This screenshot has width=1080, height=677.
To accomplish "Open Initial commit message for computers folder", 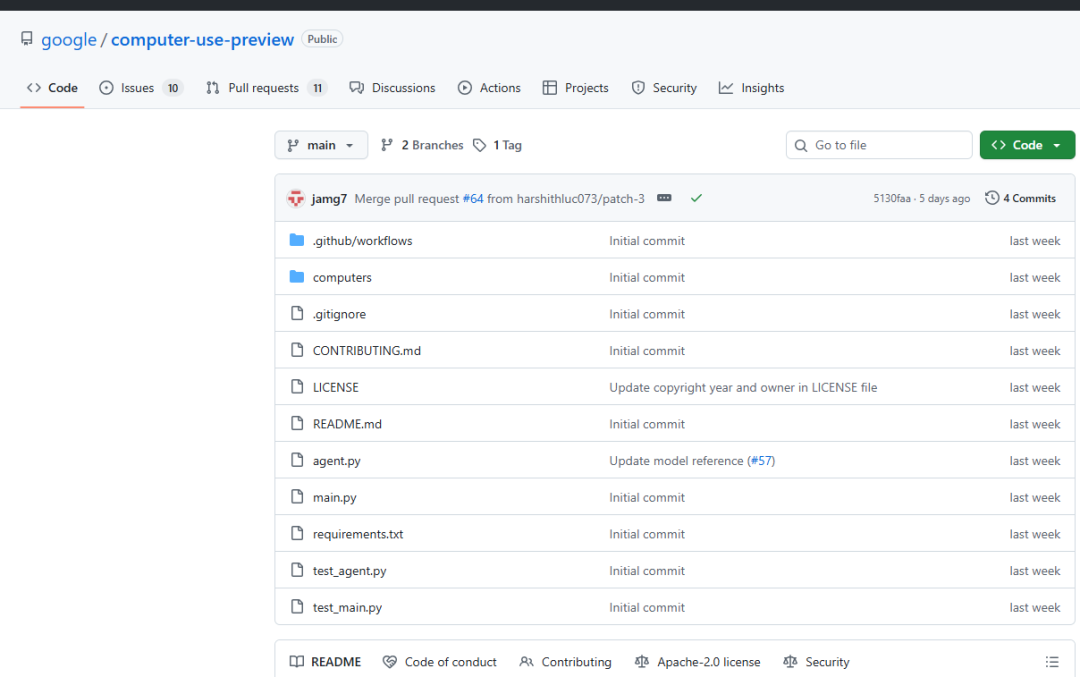I will (647, 278).
